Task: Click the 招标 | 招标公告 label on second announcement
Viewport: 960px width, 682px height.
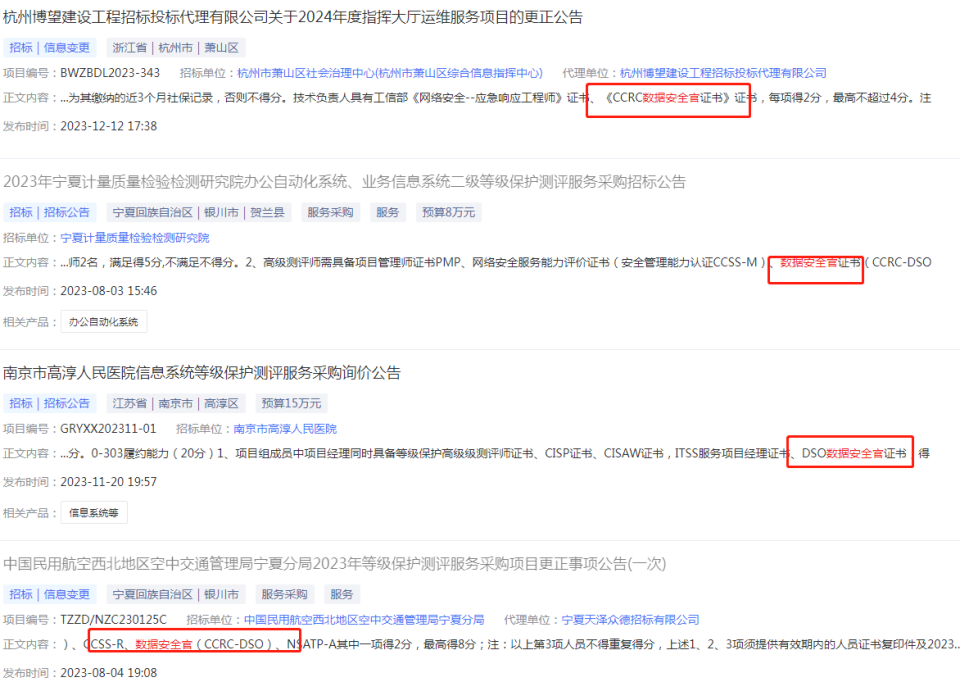Action: (48, 211)
